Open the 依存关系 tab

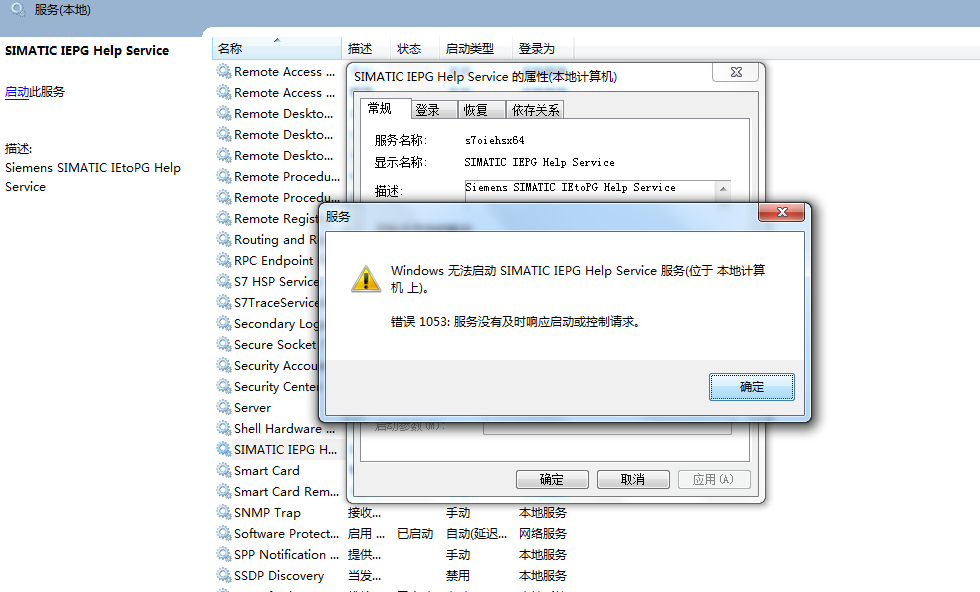tap(535, 110)
